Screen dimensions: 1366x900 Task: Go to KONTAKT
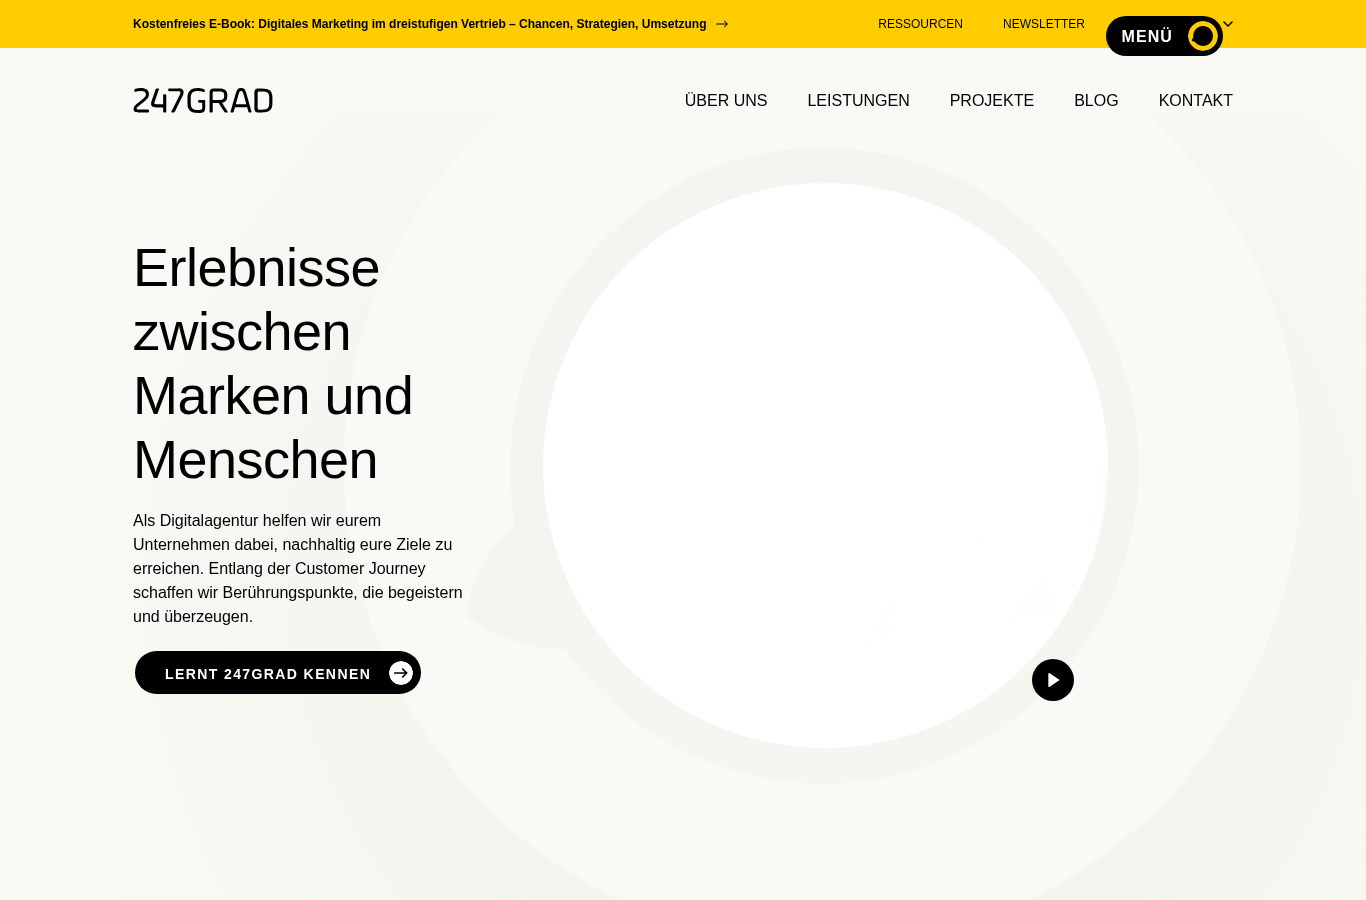[x=1195, y=101]
